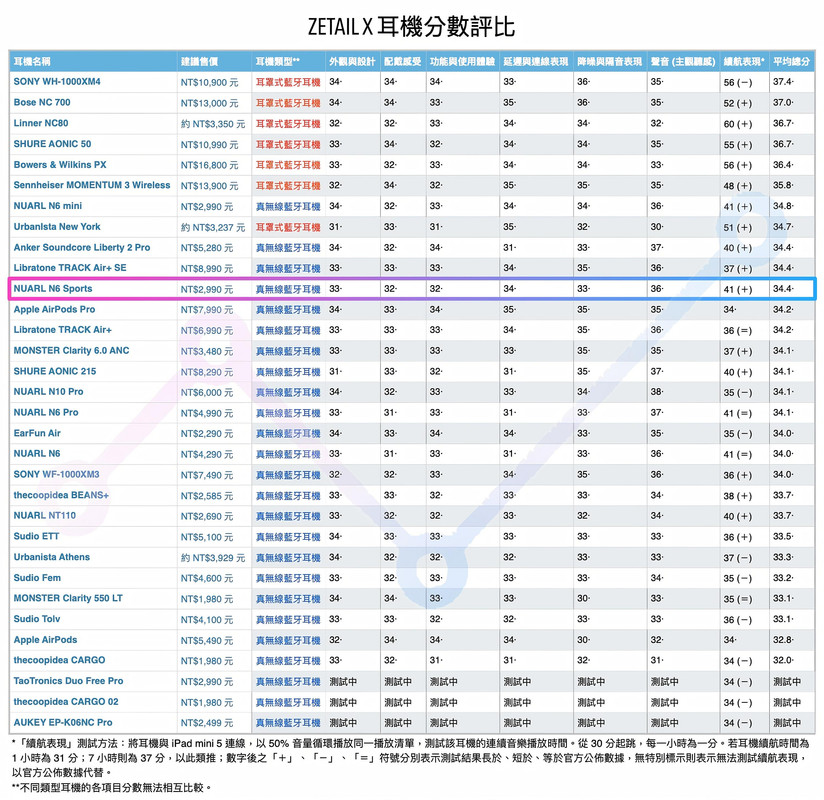Open the Sudio ETT link
Image resolution: width=824 pixels, height=800 pixels.
[36, 536]
